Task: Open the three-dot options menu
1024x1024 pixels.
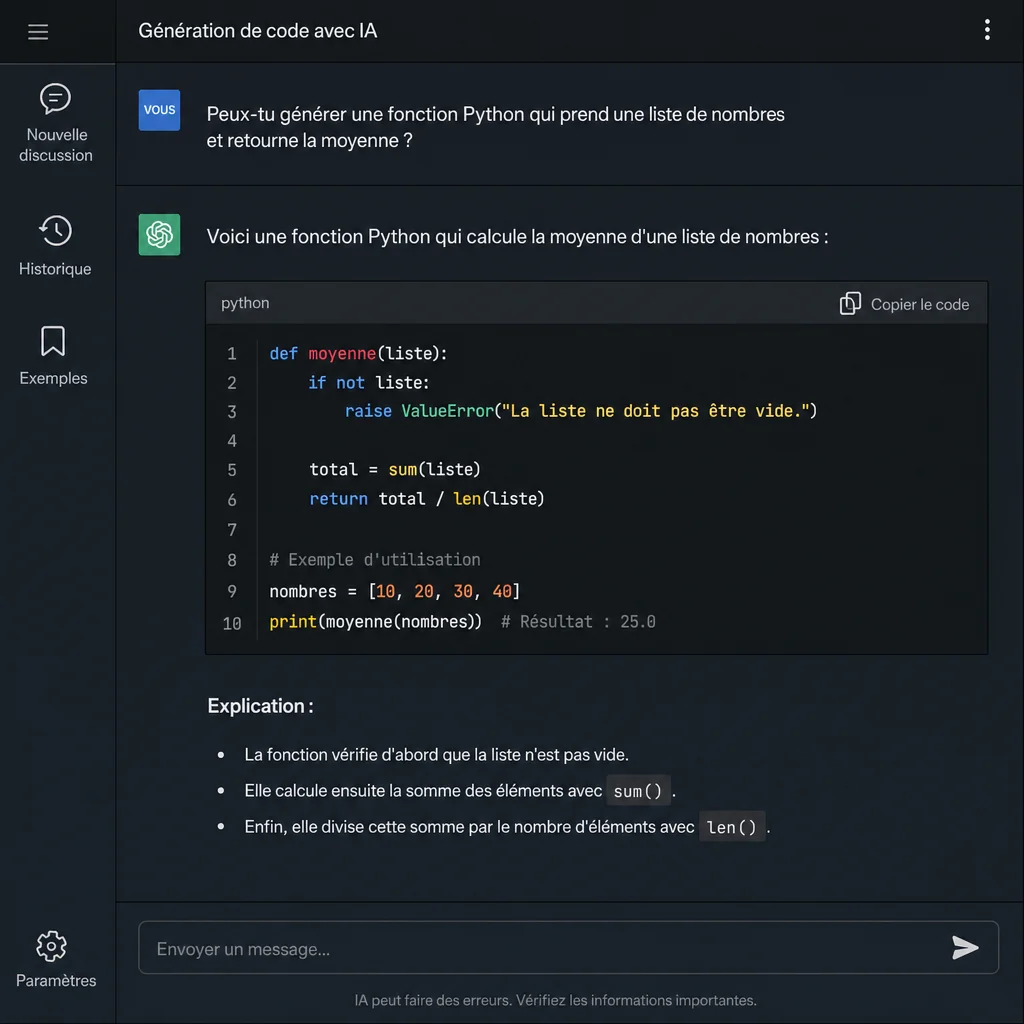Action: pos(987,30)
